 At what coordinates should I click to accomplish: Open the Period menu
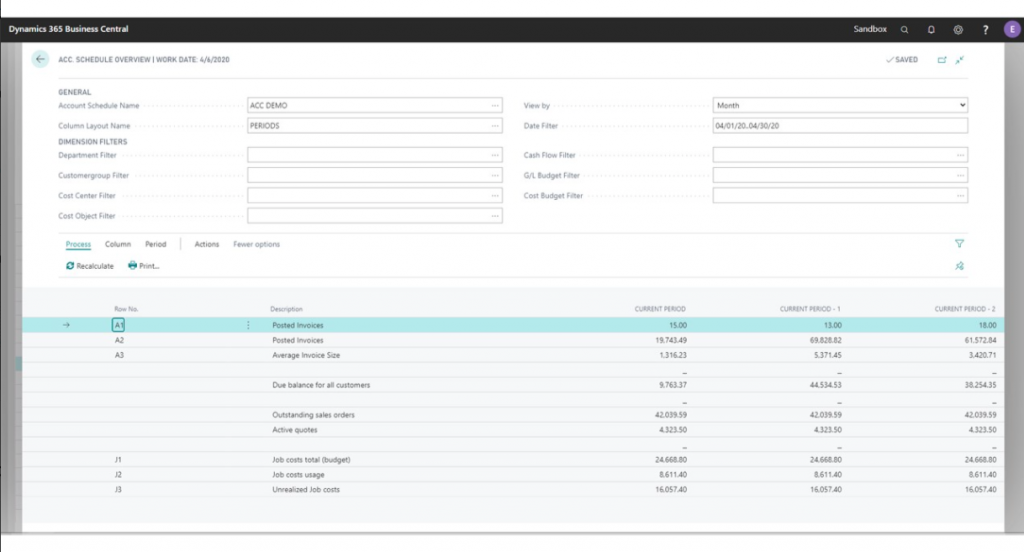(155, 244)
